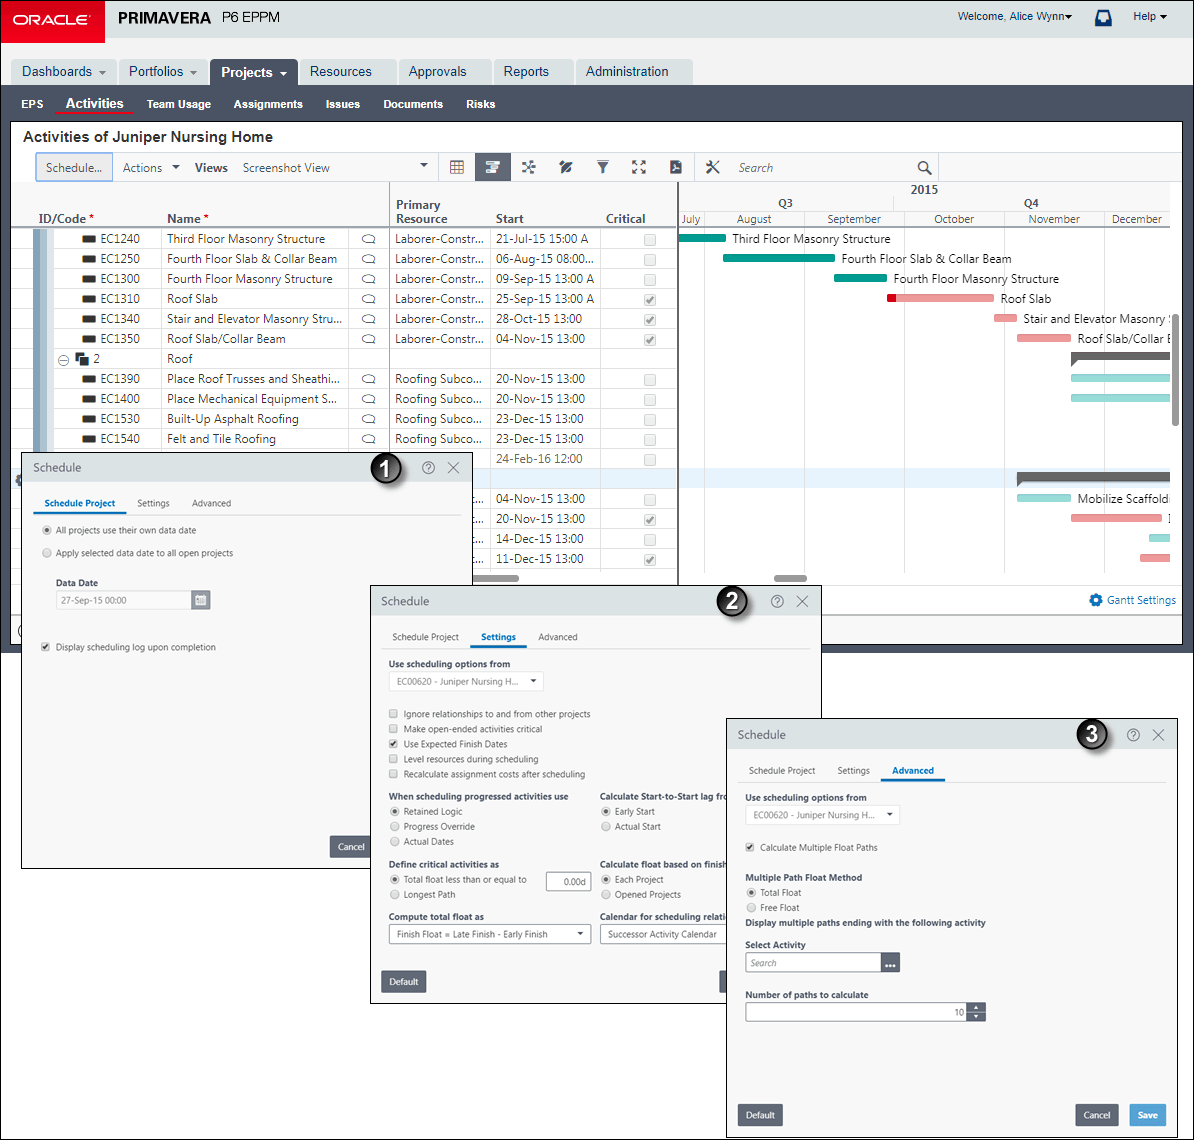
Task: Select the Progress Override radio option
Action: pos(394,827)
